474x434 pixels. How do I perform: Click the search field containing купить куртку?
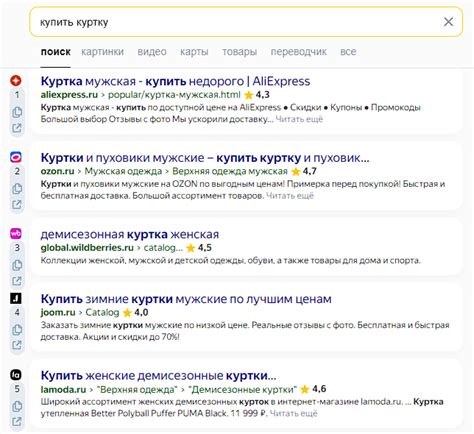click(x=246, y=22)
